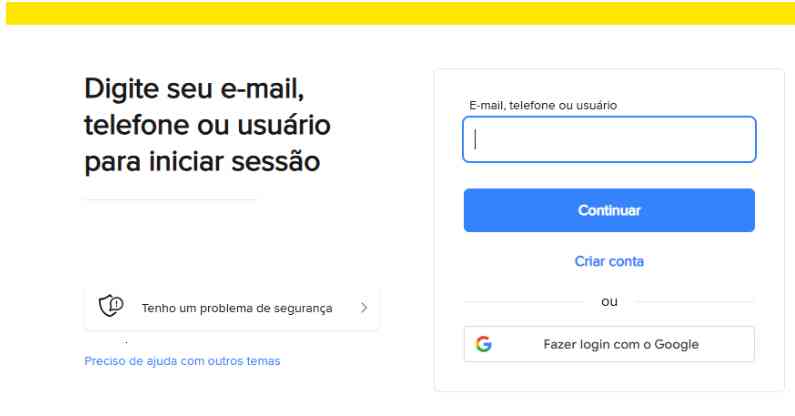Click the "telefone ou usuário" heading line
This screenshot has width=795, height=416.
click(207, 126)
